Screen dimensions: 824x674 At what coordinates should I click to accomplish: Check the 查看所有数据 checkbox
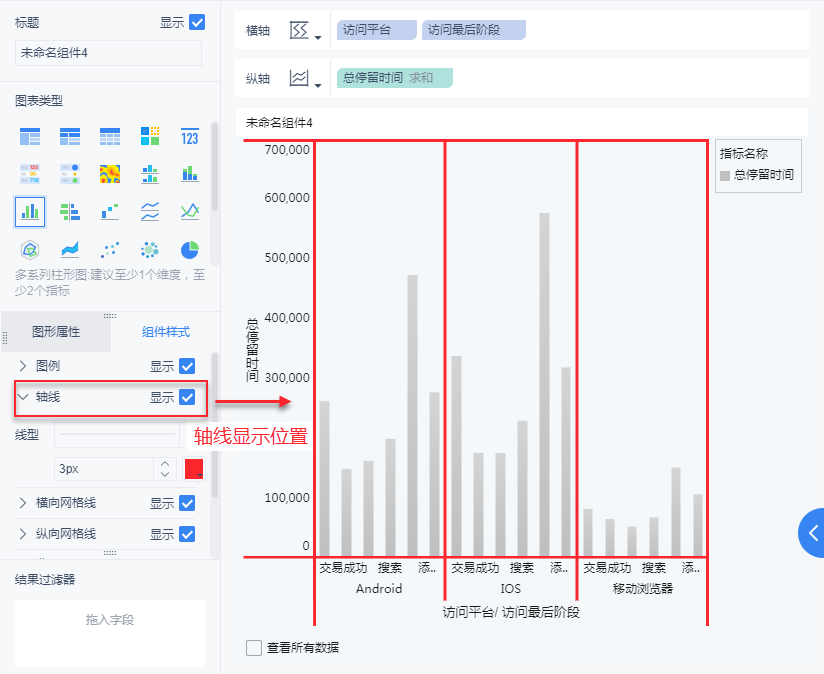[254, 648]
